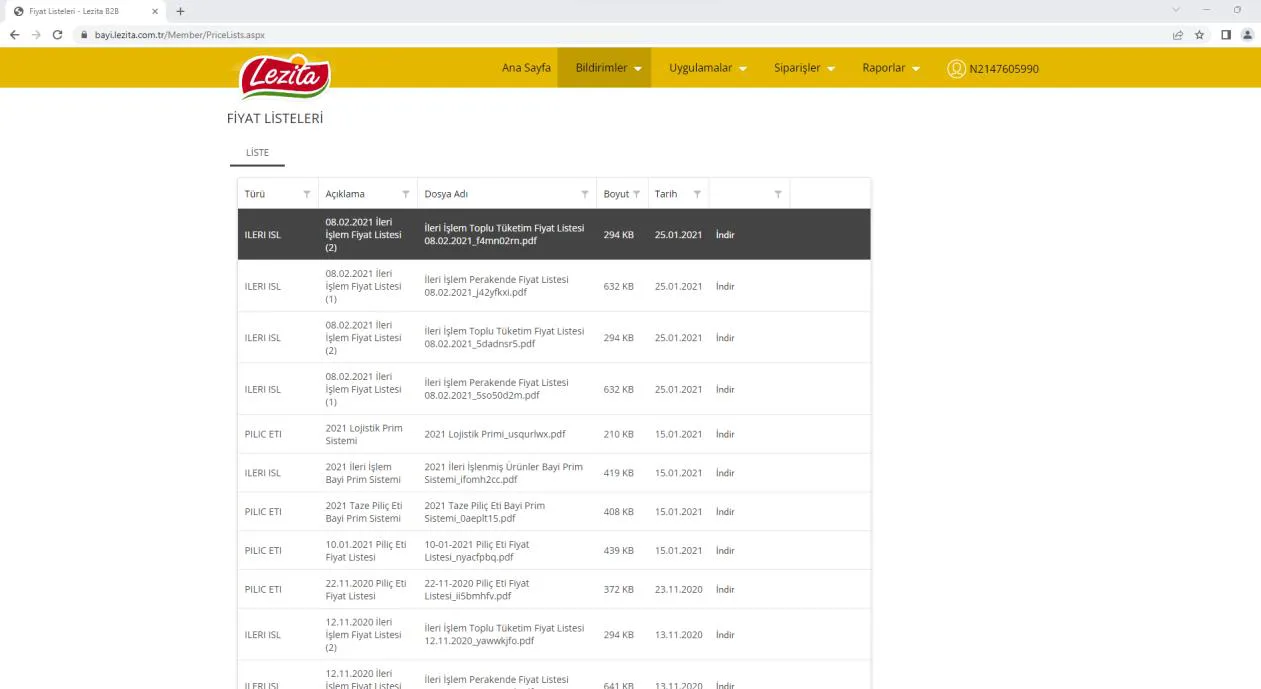The image size is (1261, 689).
Task: Expand the Raporlar menu
Action: coord(890,68)
